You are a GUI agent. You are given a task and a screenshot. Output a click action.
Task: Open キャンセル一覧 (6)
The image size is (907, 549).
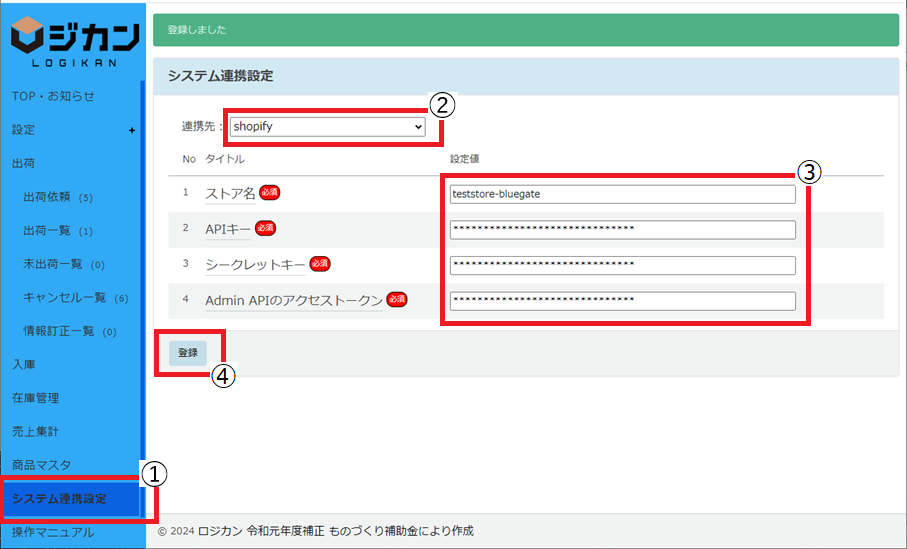pyautogui.click(x=75, y=298)
